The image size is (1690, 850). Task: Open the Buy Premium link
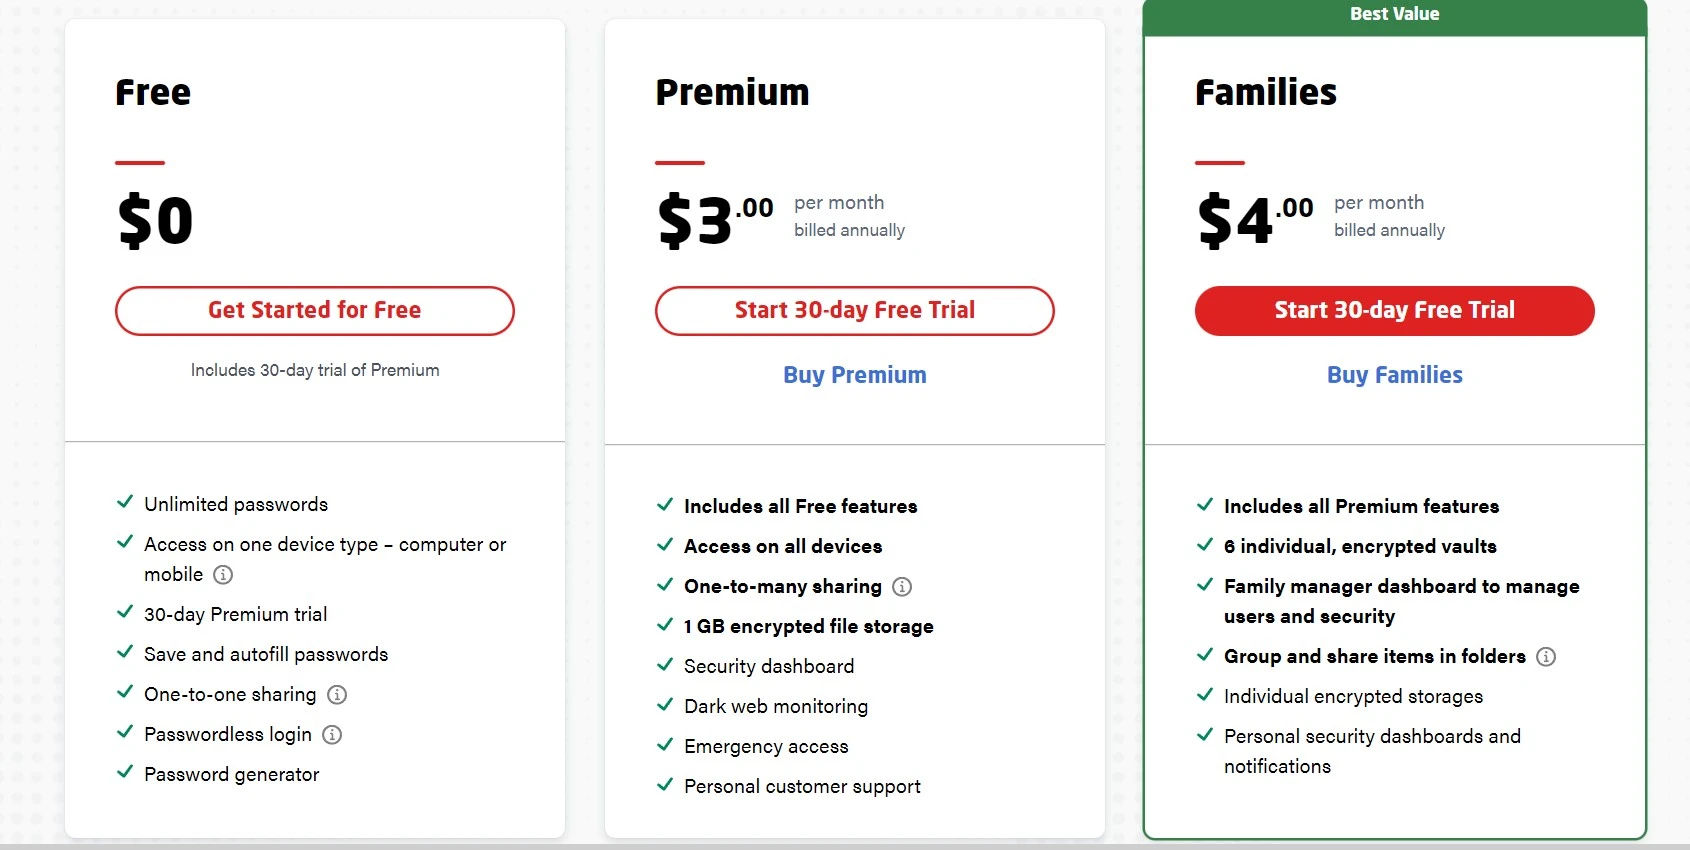pyautogui.click(x=855, y=375)
